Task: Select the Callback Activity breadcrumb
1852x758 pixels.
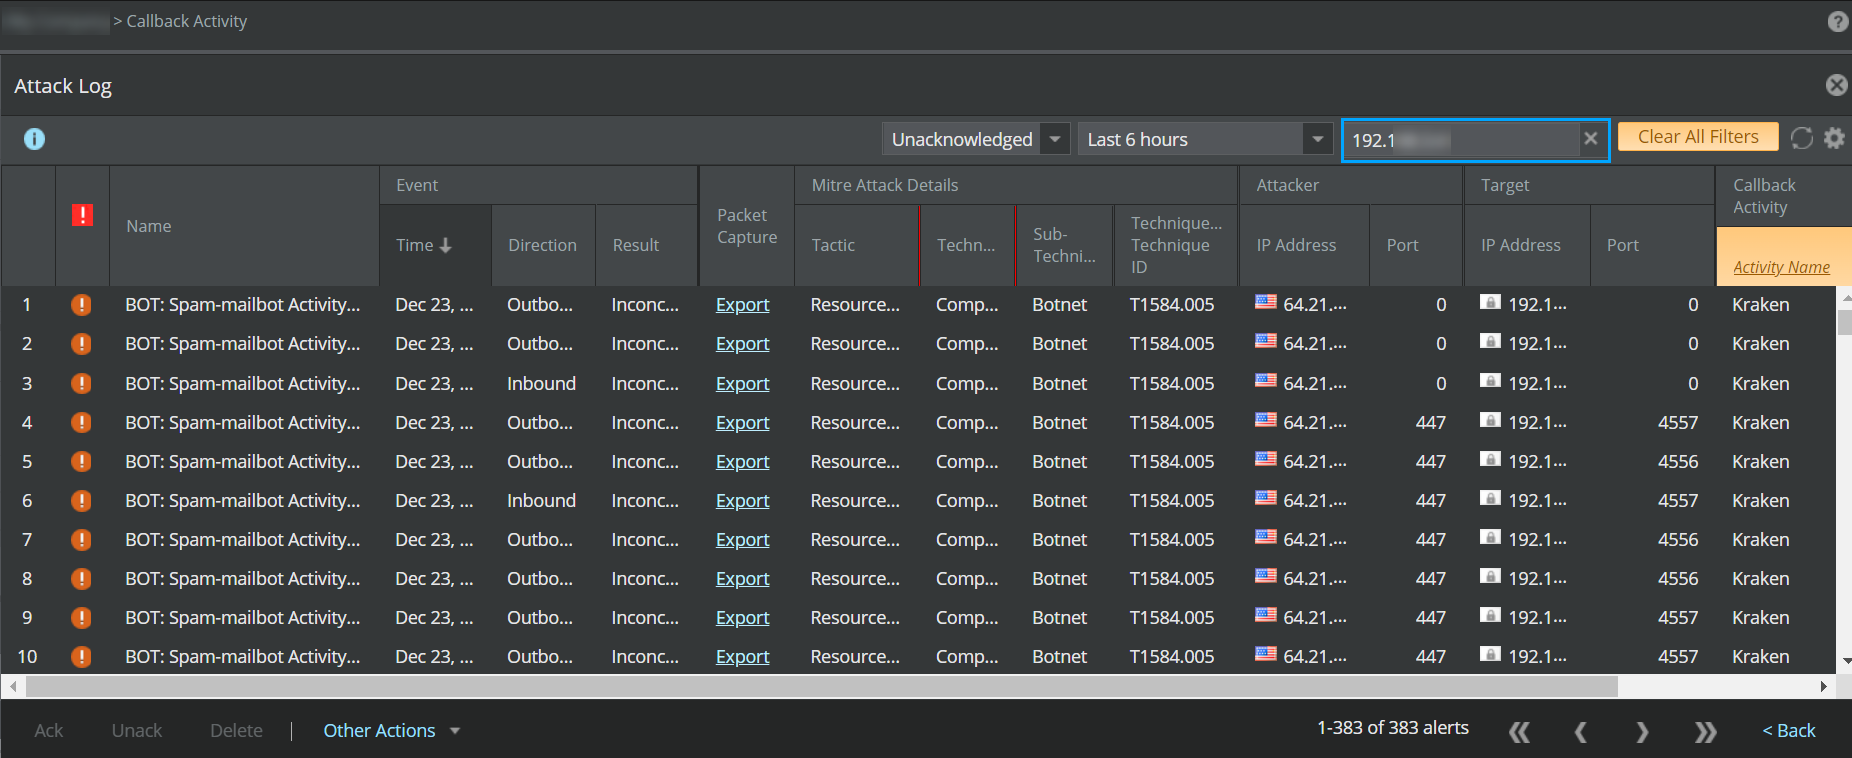Action: pos(186,21)
